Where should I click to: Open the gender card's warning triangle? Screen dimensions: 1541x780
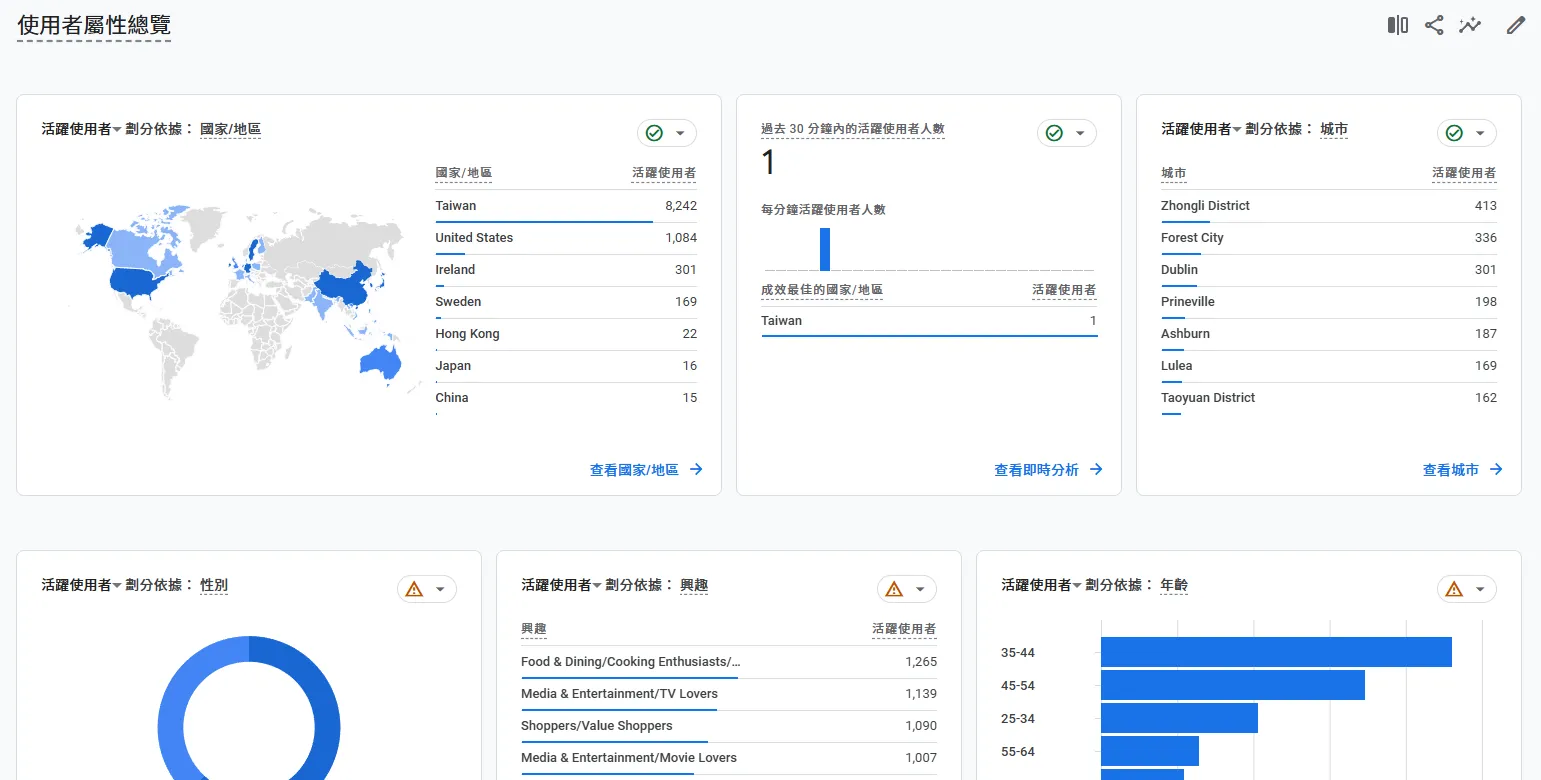coord(414,589)
